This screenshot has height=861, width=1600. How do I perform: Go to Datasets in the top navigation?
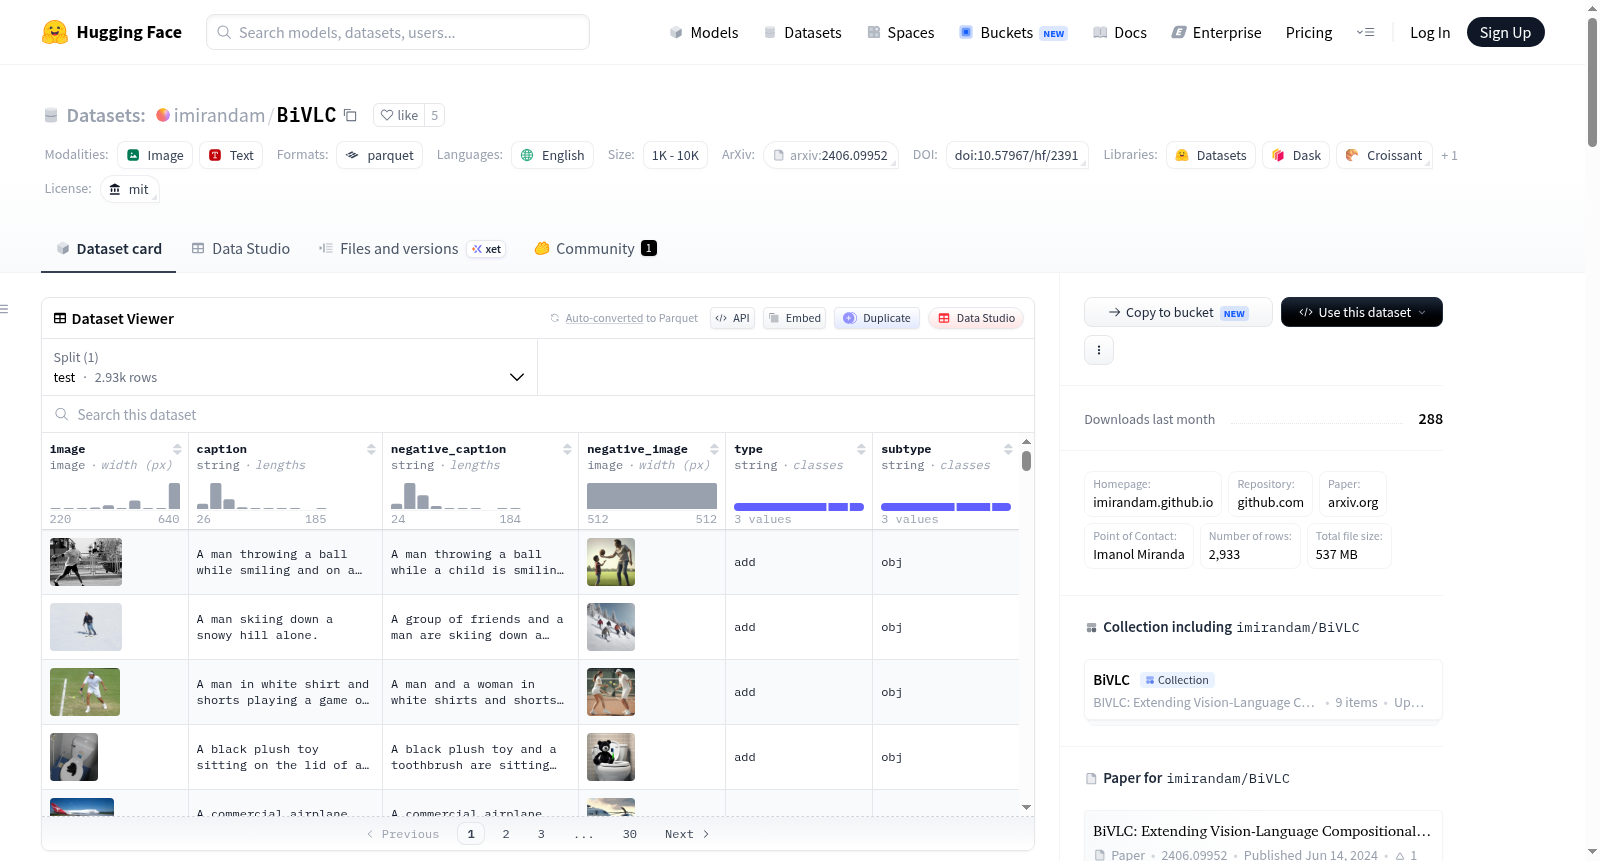pos(803,32)
